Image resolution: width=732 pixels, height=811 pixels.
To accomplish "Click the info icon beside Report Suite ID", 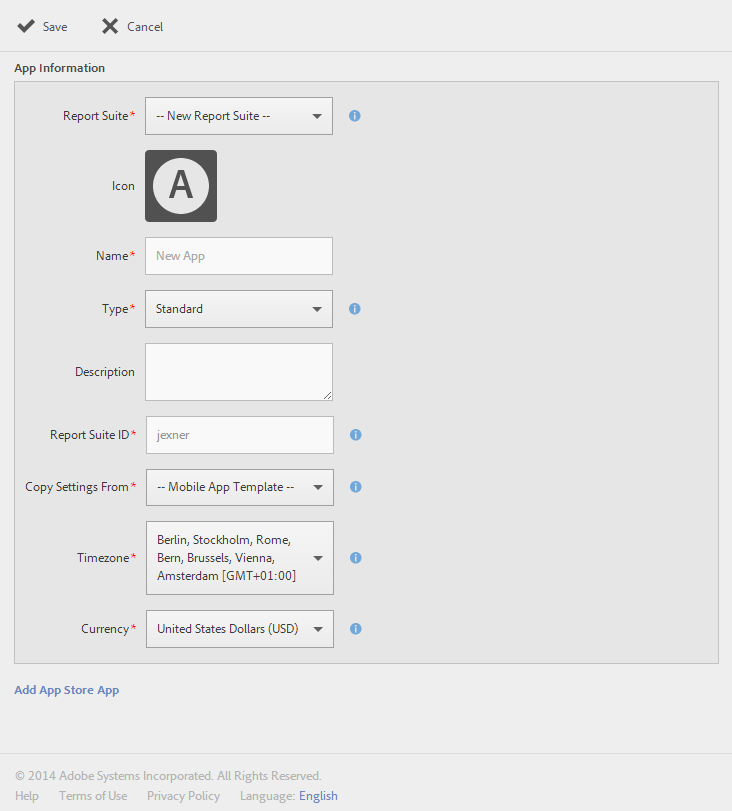I will (x=355, y=435).
